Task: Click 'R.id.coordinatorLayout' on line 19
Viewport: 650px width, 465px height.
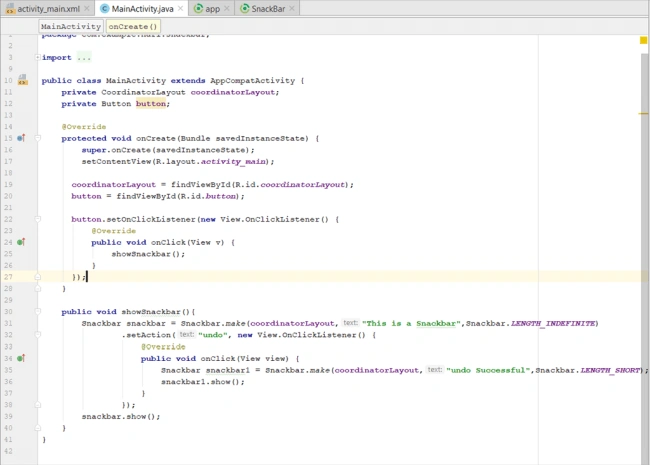Action: 291,184
